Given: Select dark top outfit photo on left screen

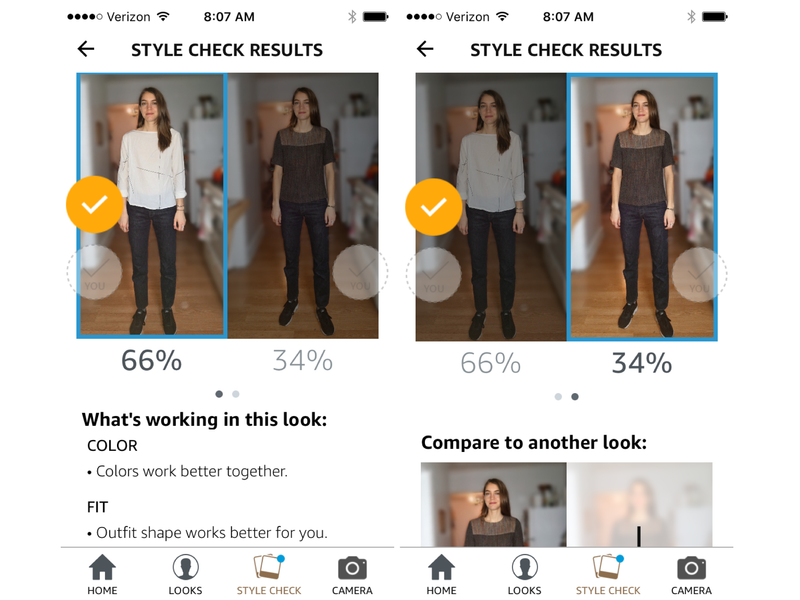Looking at the screenshot, I should (303, 206).
